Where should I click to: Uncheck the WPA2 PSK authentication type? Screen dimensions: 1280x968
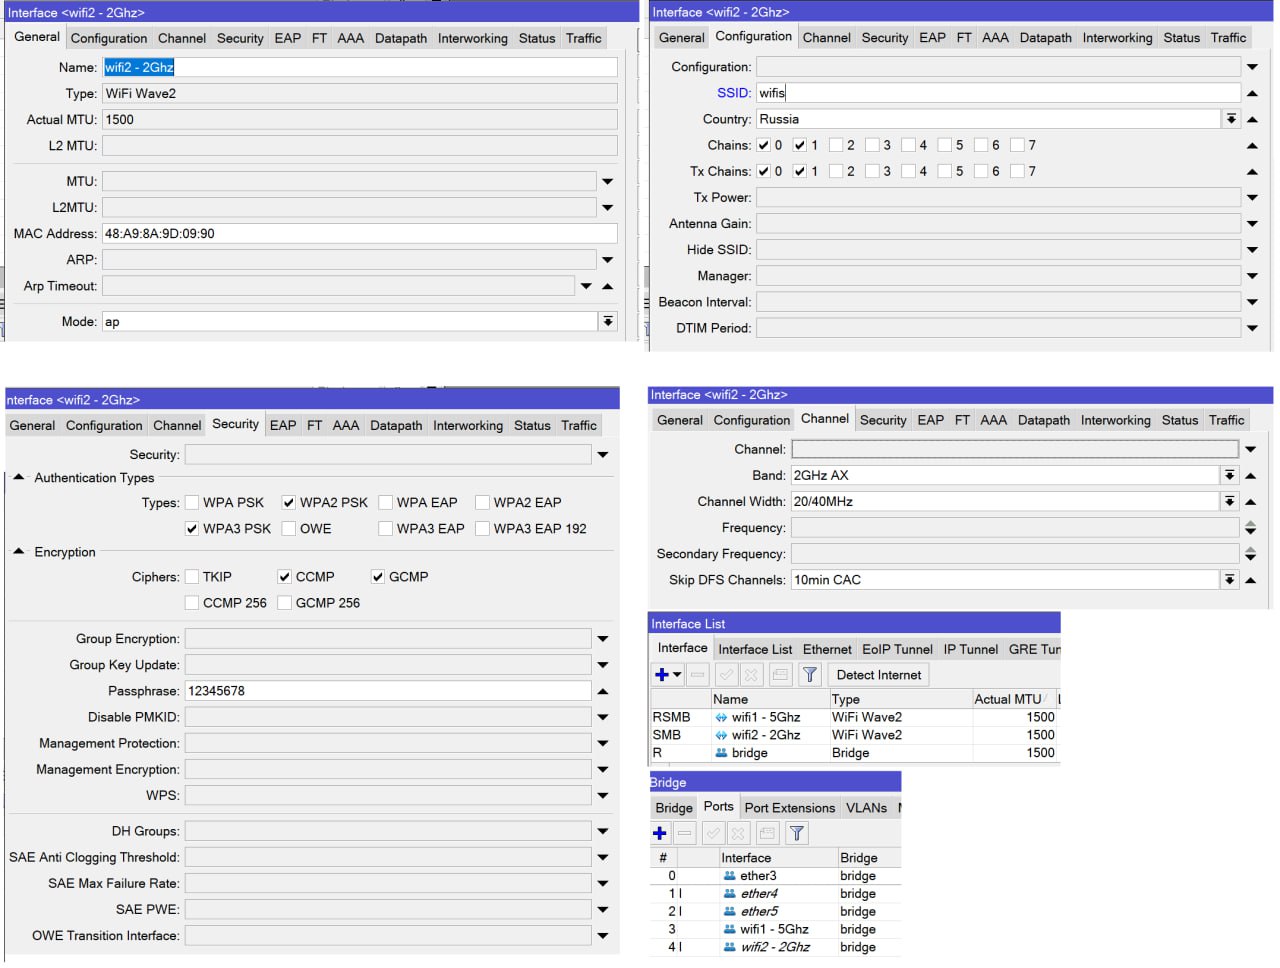point(288,503)
